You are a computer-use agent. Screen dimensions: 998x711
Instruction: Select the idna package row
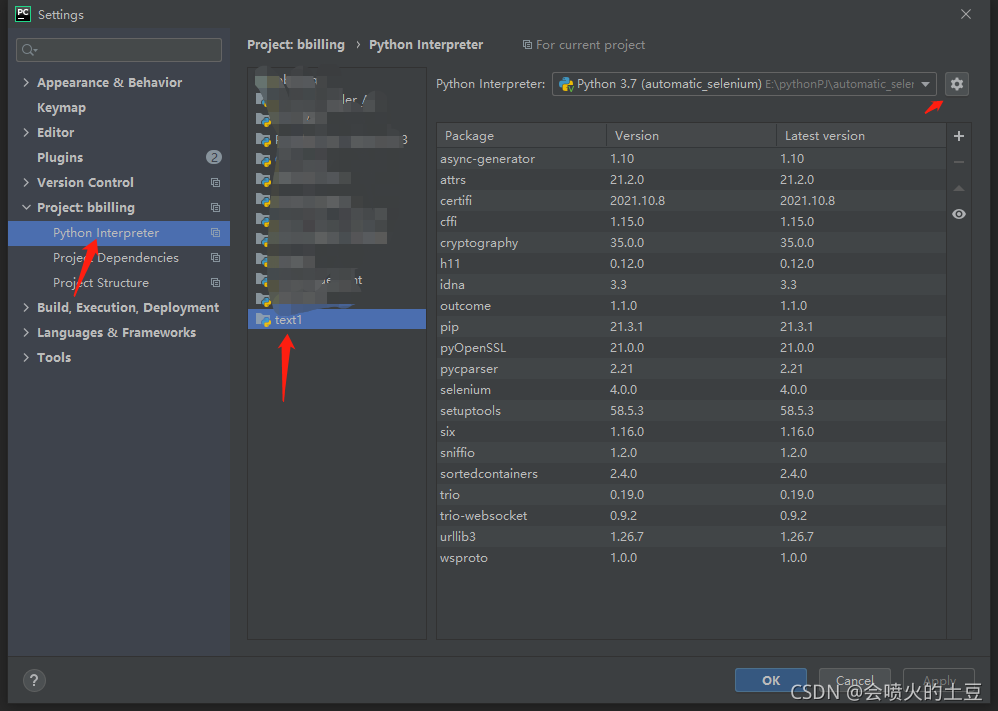691,285
